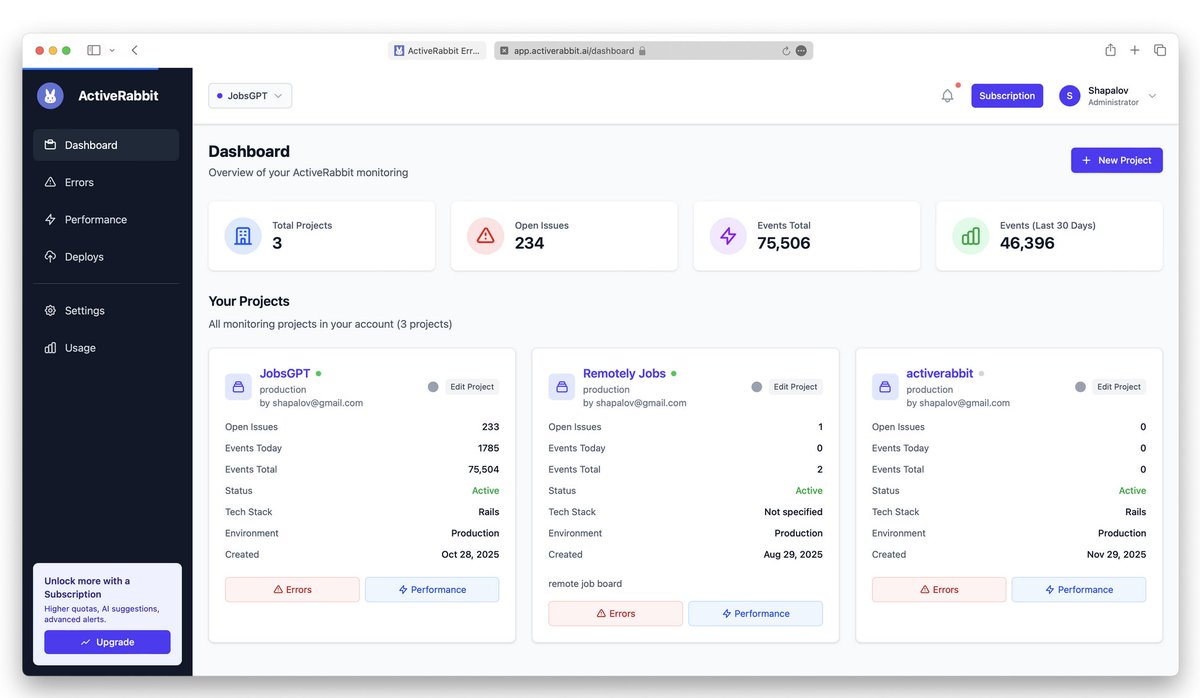Click the gray dot beside activerabbit Edit Project
1200x698 pixels.
[x=1080, y=387]
